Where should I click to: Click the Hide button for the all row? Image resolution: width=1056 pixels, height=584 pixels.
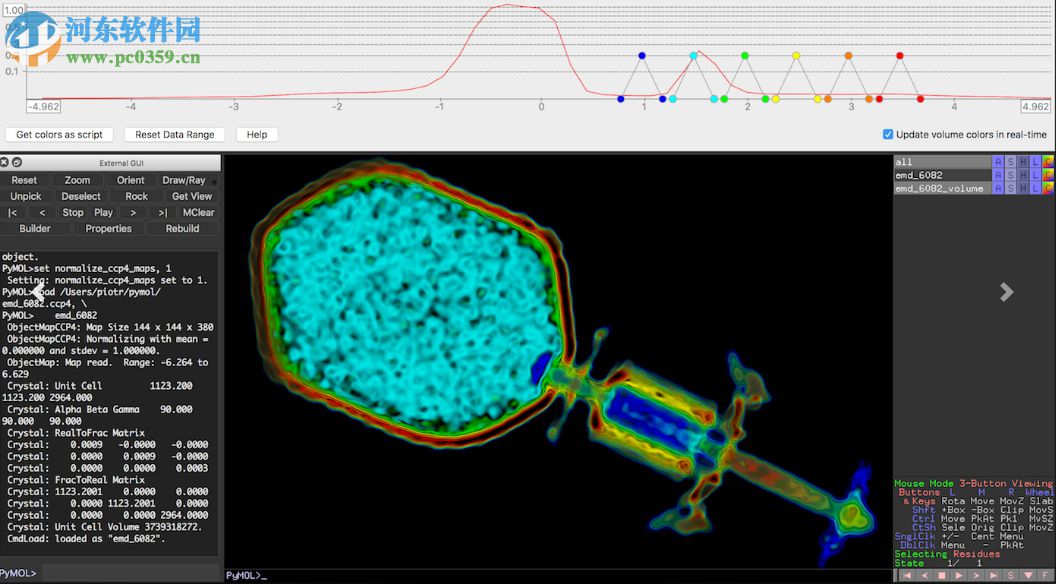click(1023, 162)
